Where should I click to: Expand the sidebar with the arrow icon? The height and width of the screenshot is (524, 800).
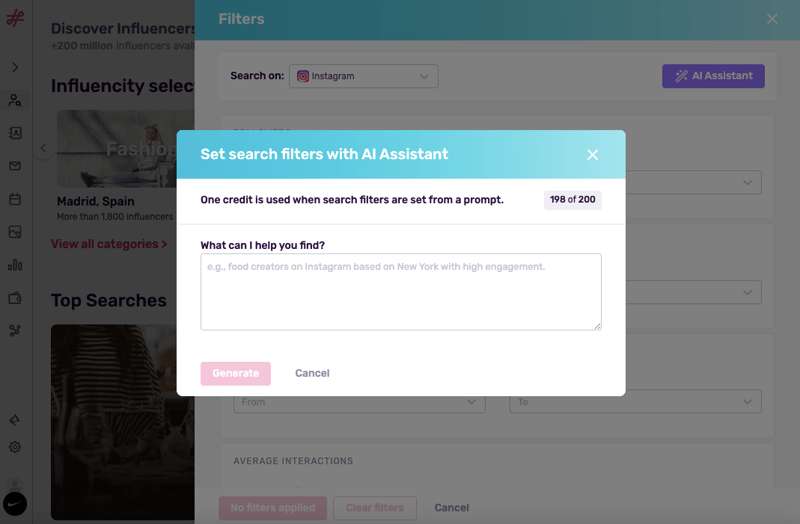point(15,67)
